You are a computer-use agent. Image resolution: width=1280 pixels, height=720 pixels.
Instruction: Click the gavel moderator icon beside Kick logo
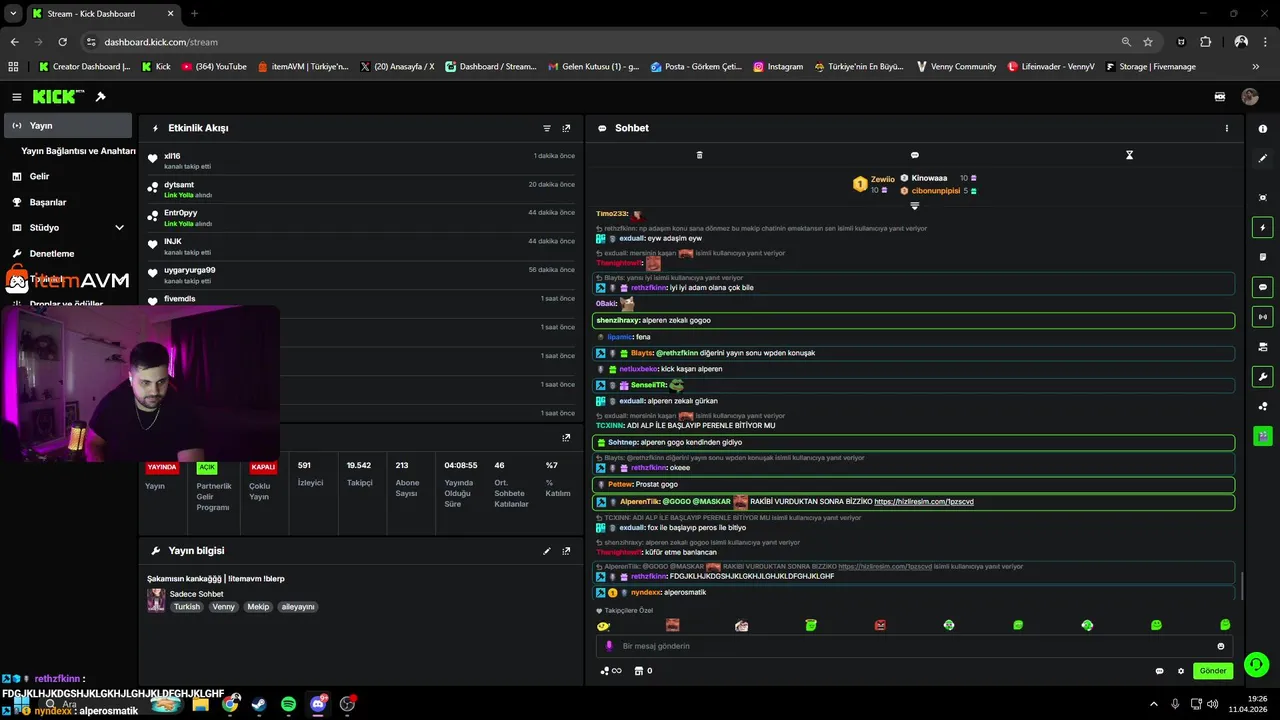100,97
